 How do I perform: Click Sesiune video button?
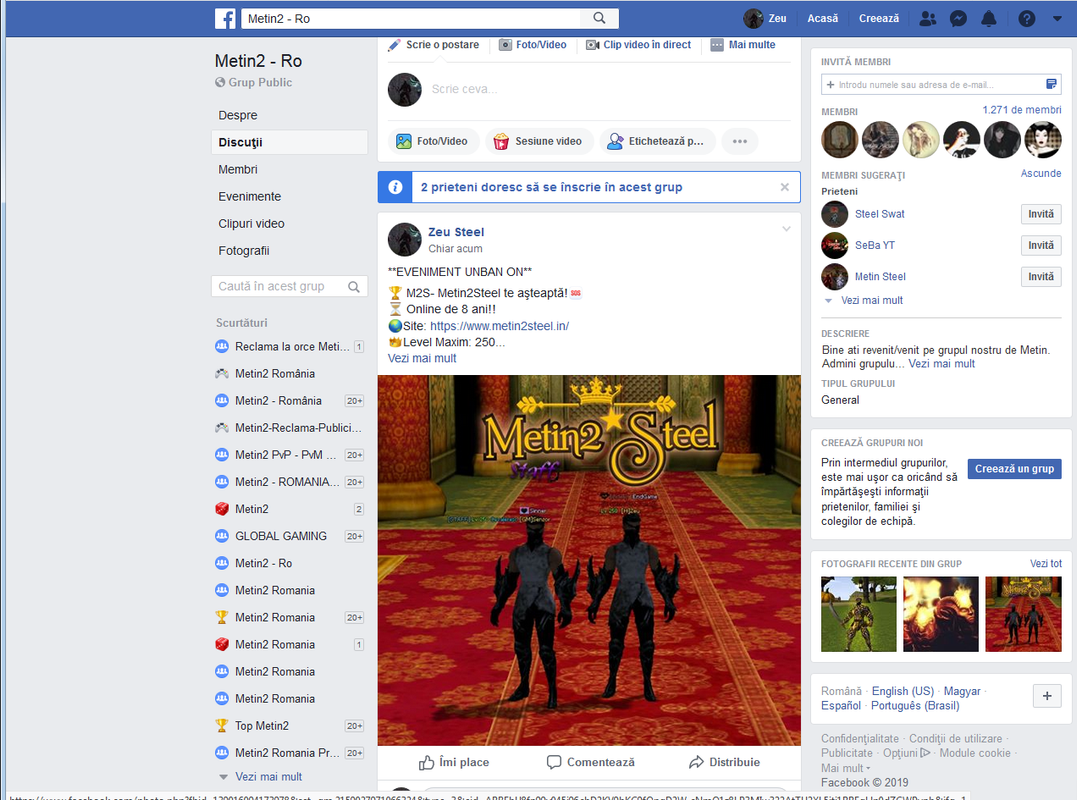538,141
